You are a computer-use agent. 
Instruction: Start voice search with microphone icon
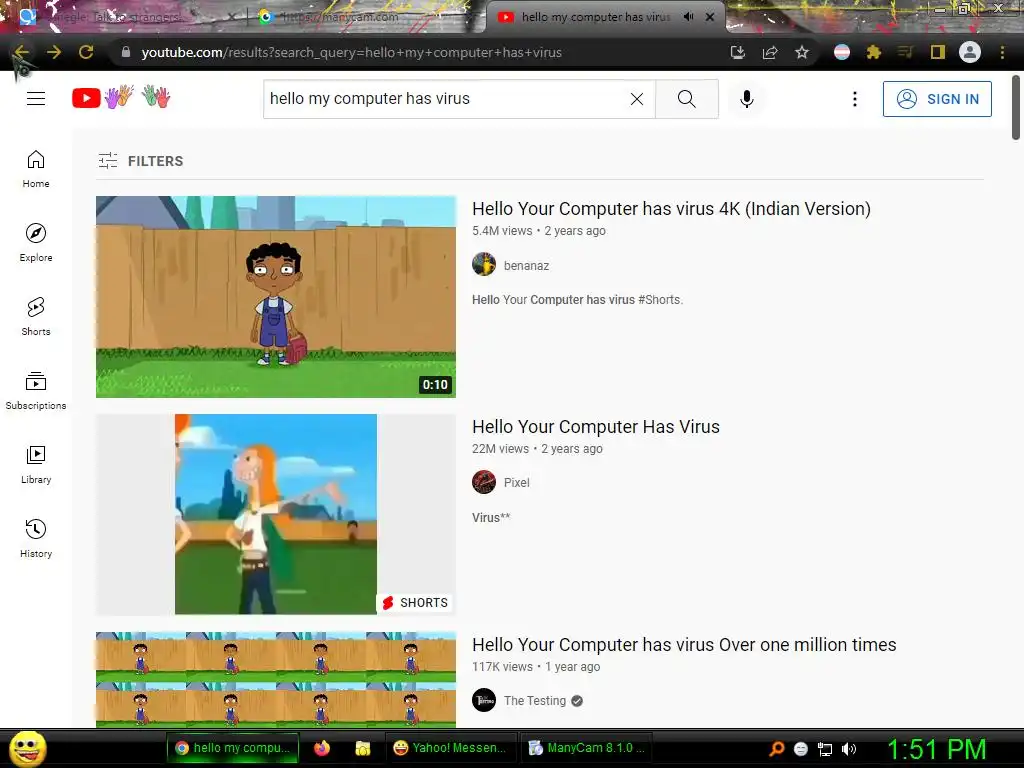point(746,99)
